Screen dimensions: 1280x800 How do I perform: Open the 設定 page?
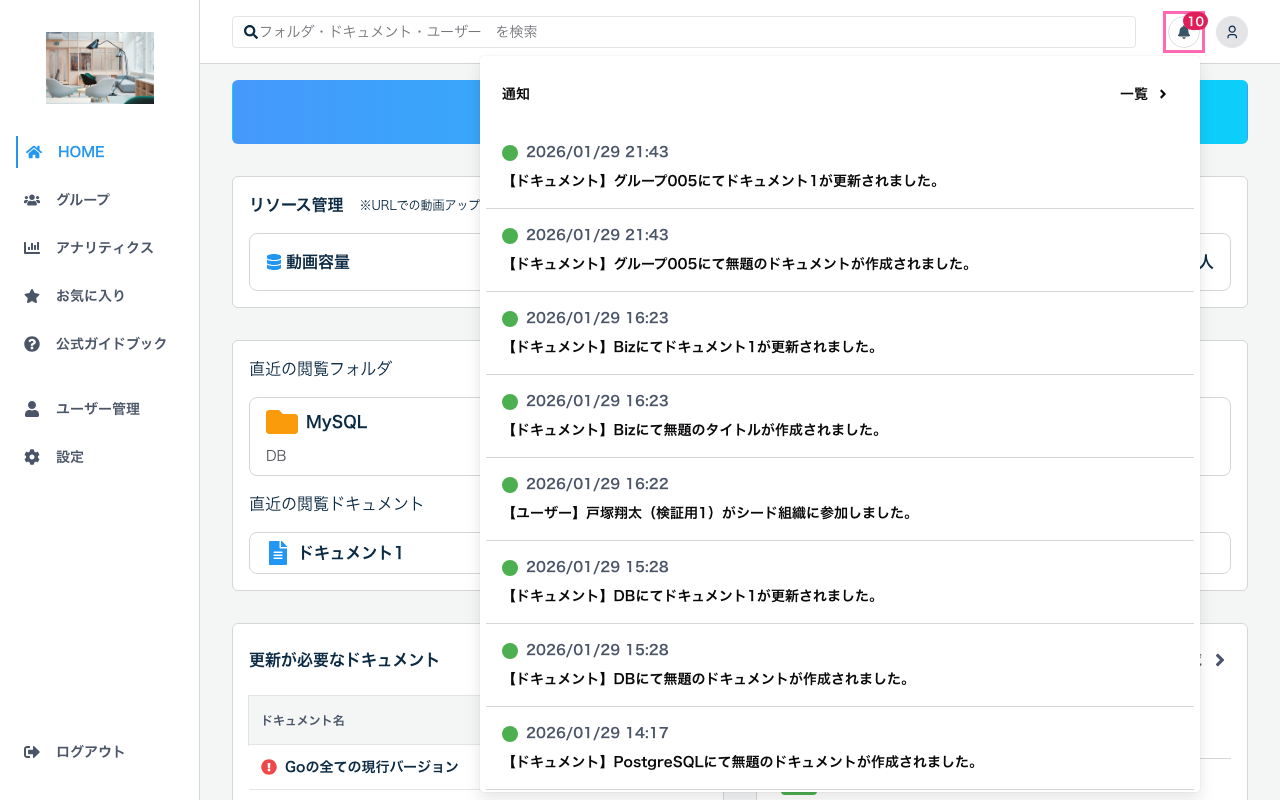coord(69,456)
